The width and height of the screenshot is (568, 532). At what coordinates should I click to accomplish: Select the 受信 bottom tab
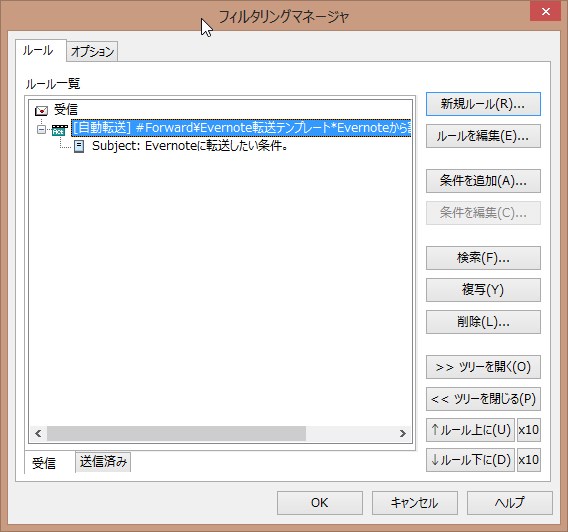coord(44,463)
